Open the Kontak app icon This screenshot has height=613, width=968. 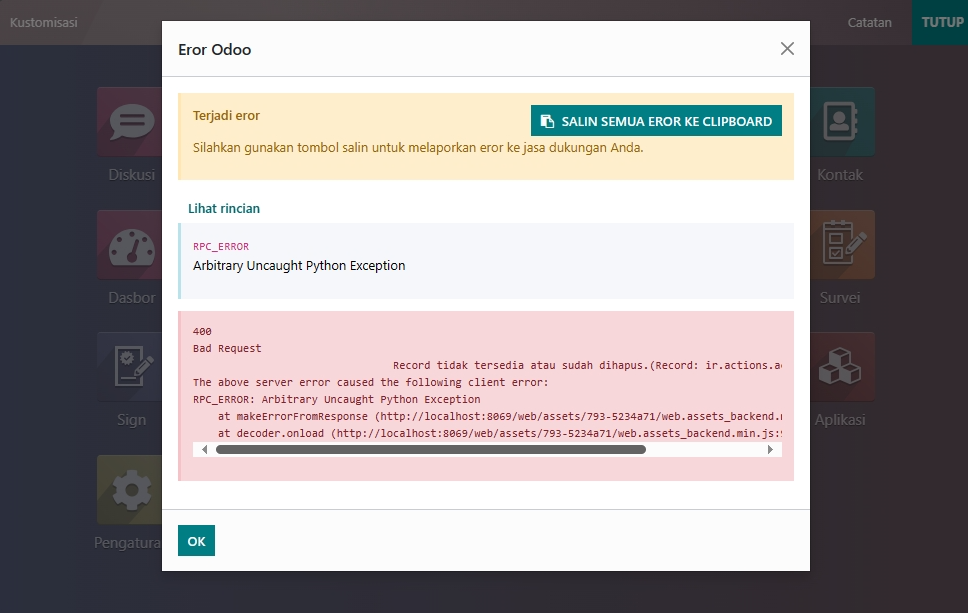coord(842,122)
